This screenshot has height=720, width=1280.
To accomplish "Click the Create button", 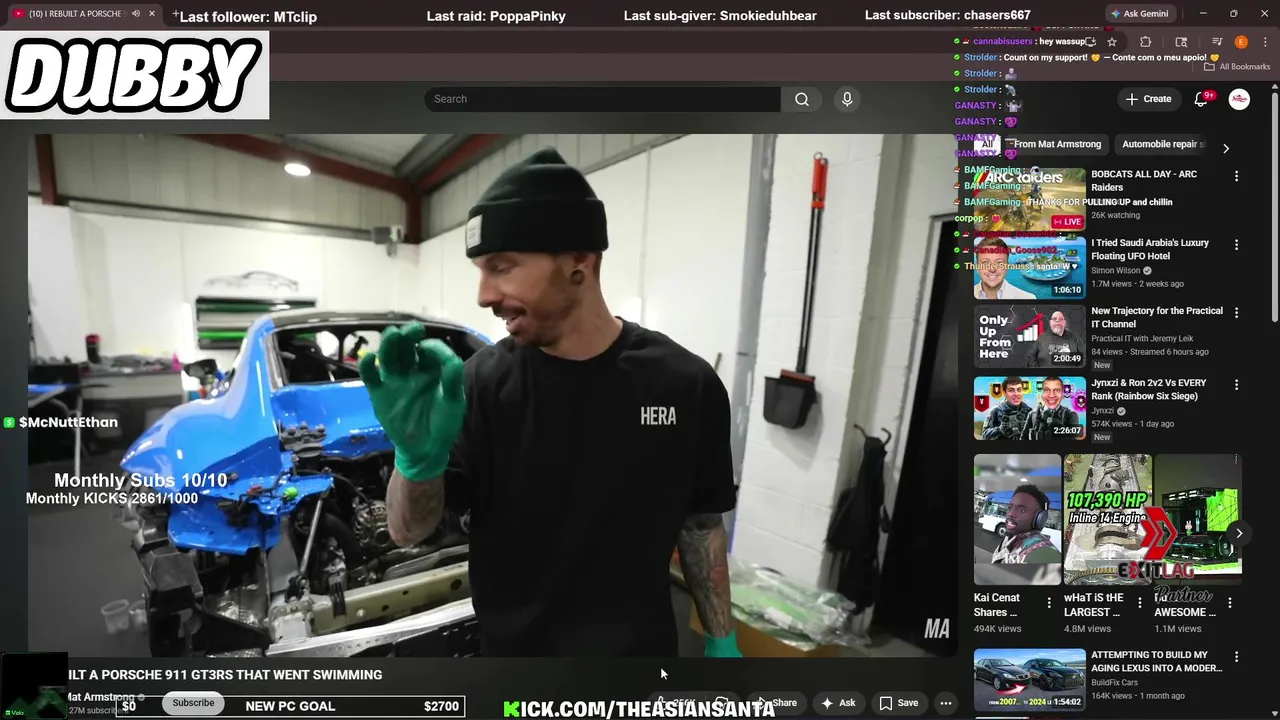I will (1148, 99).
